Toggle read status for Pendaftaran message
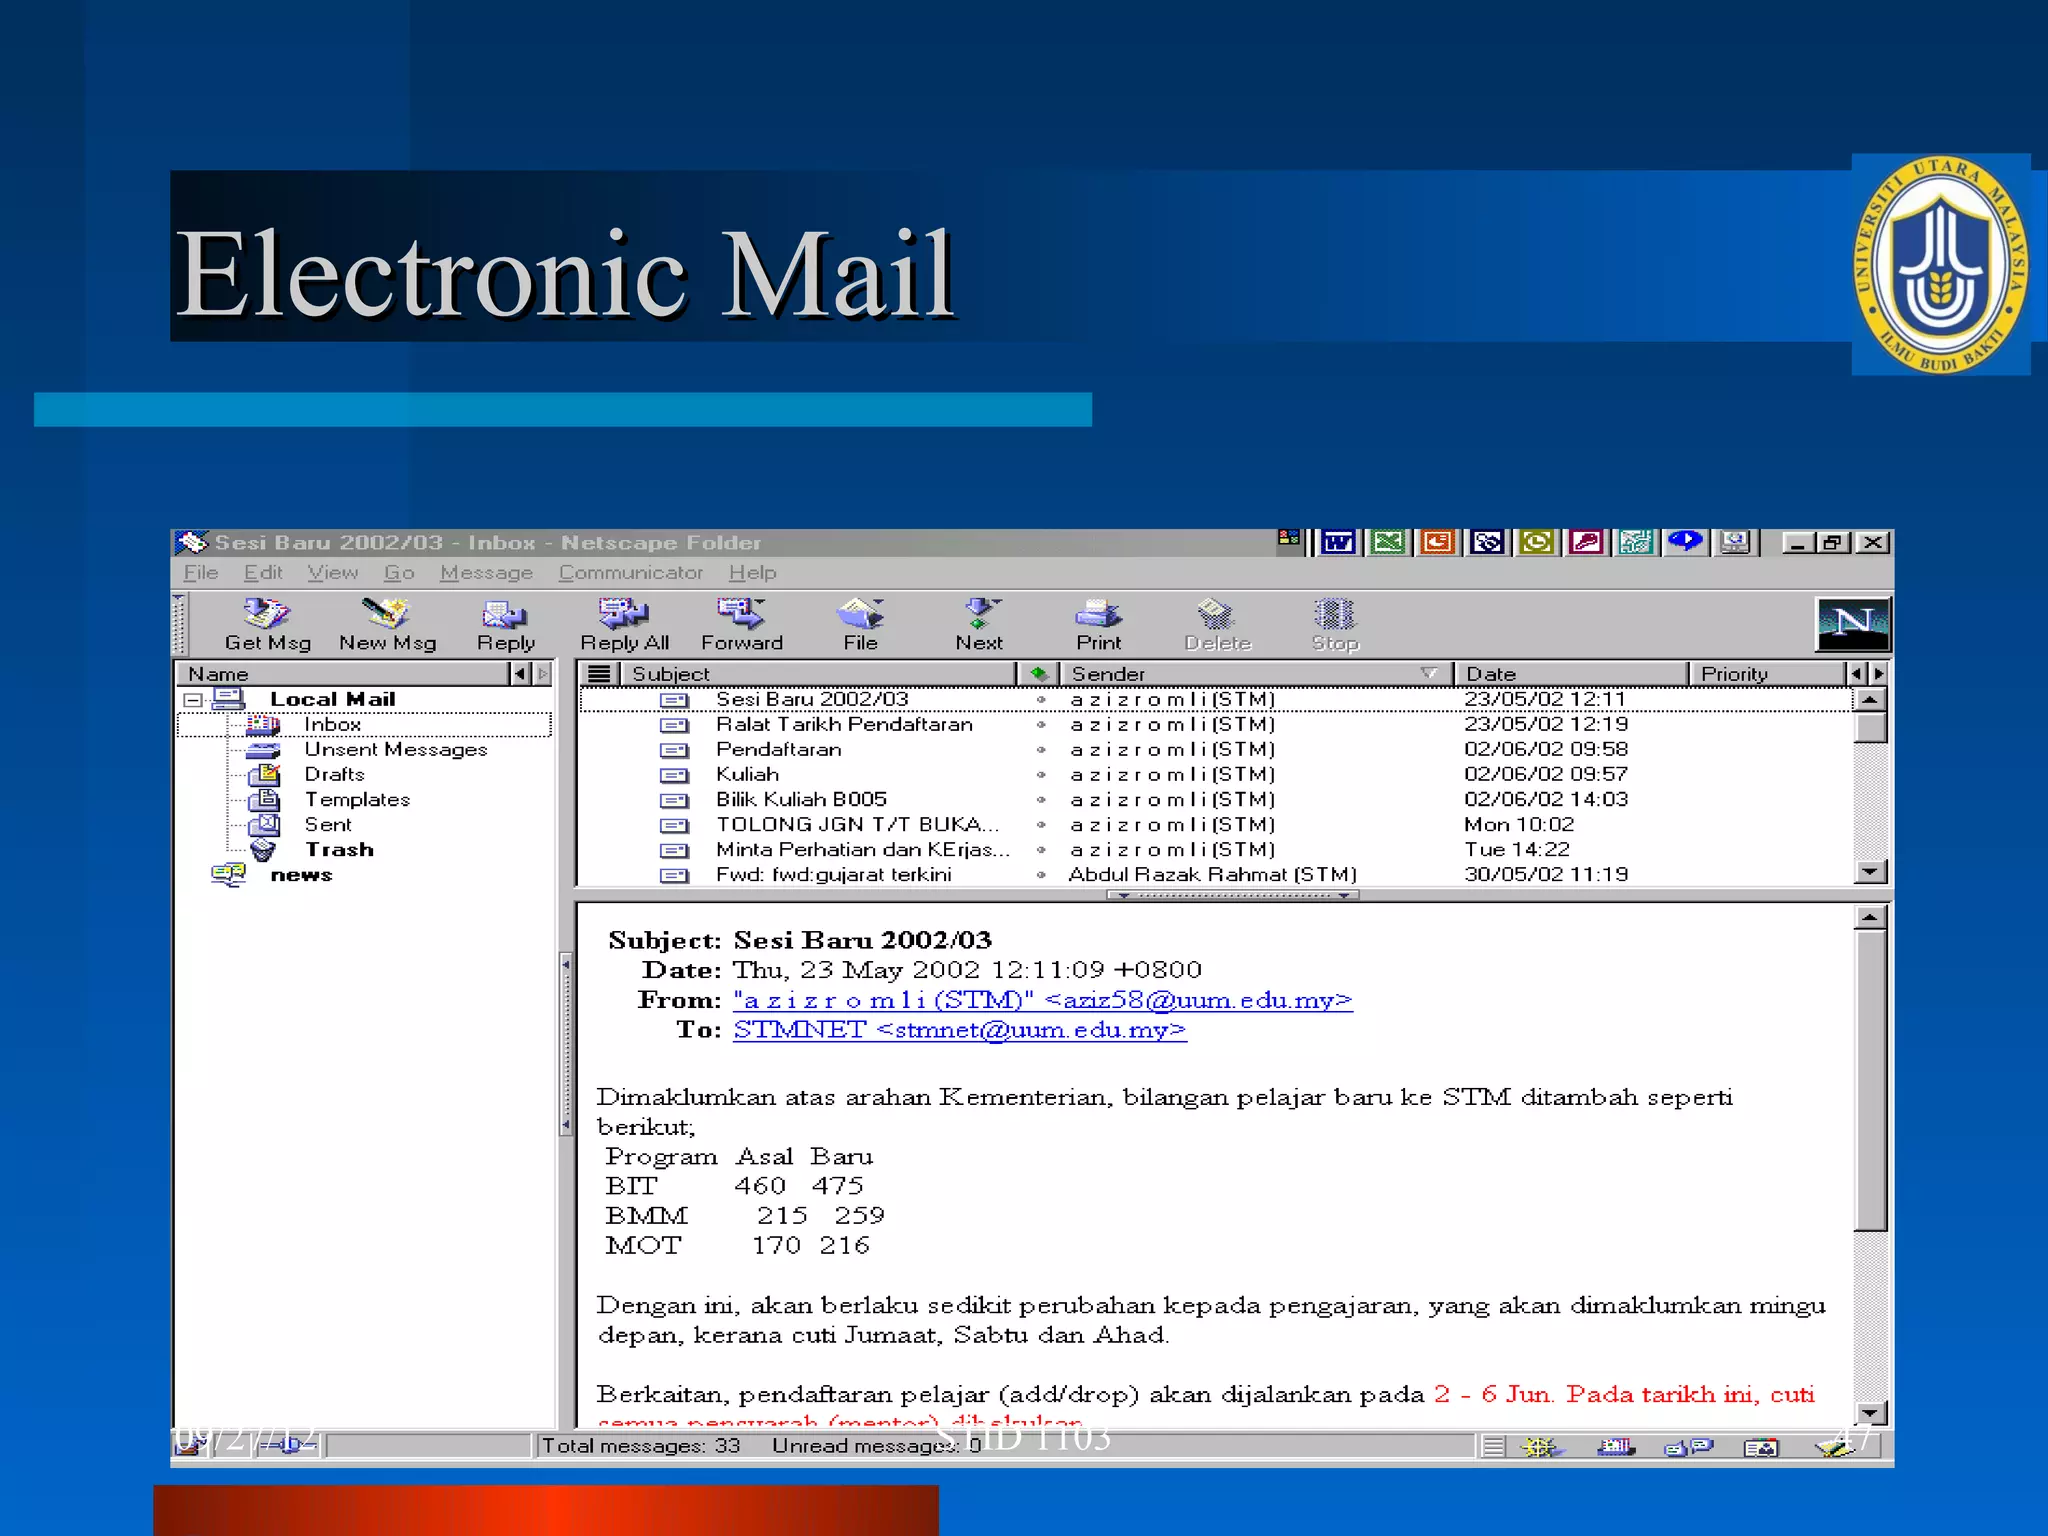Viewport: 2048px width, 1536px height. tap(1041, 749)
